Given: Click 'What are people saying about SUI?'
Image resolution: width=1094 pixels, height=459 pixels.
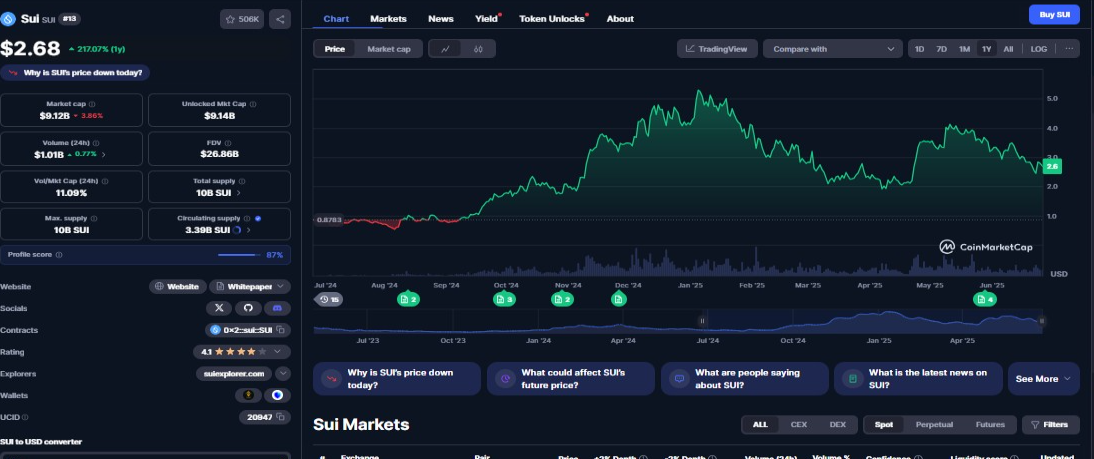Looking at the screenshot, I should tap(744, 379).
